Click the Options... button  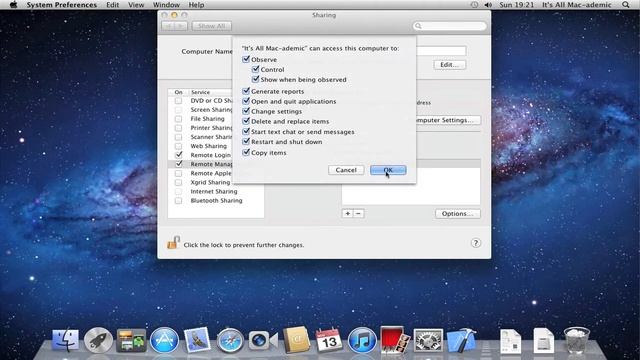pyautogui.click(x=458, y=213)
